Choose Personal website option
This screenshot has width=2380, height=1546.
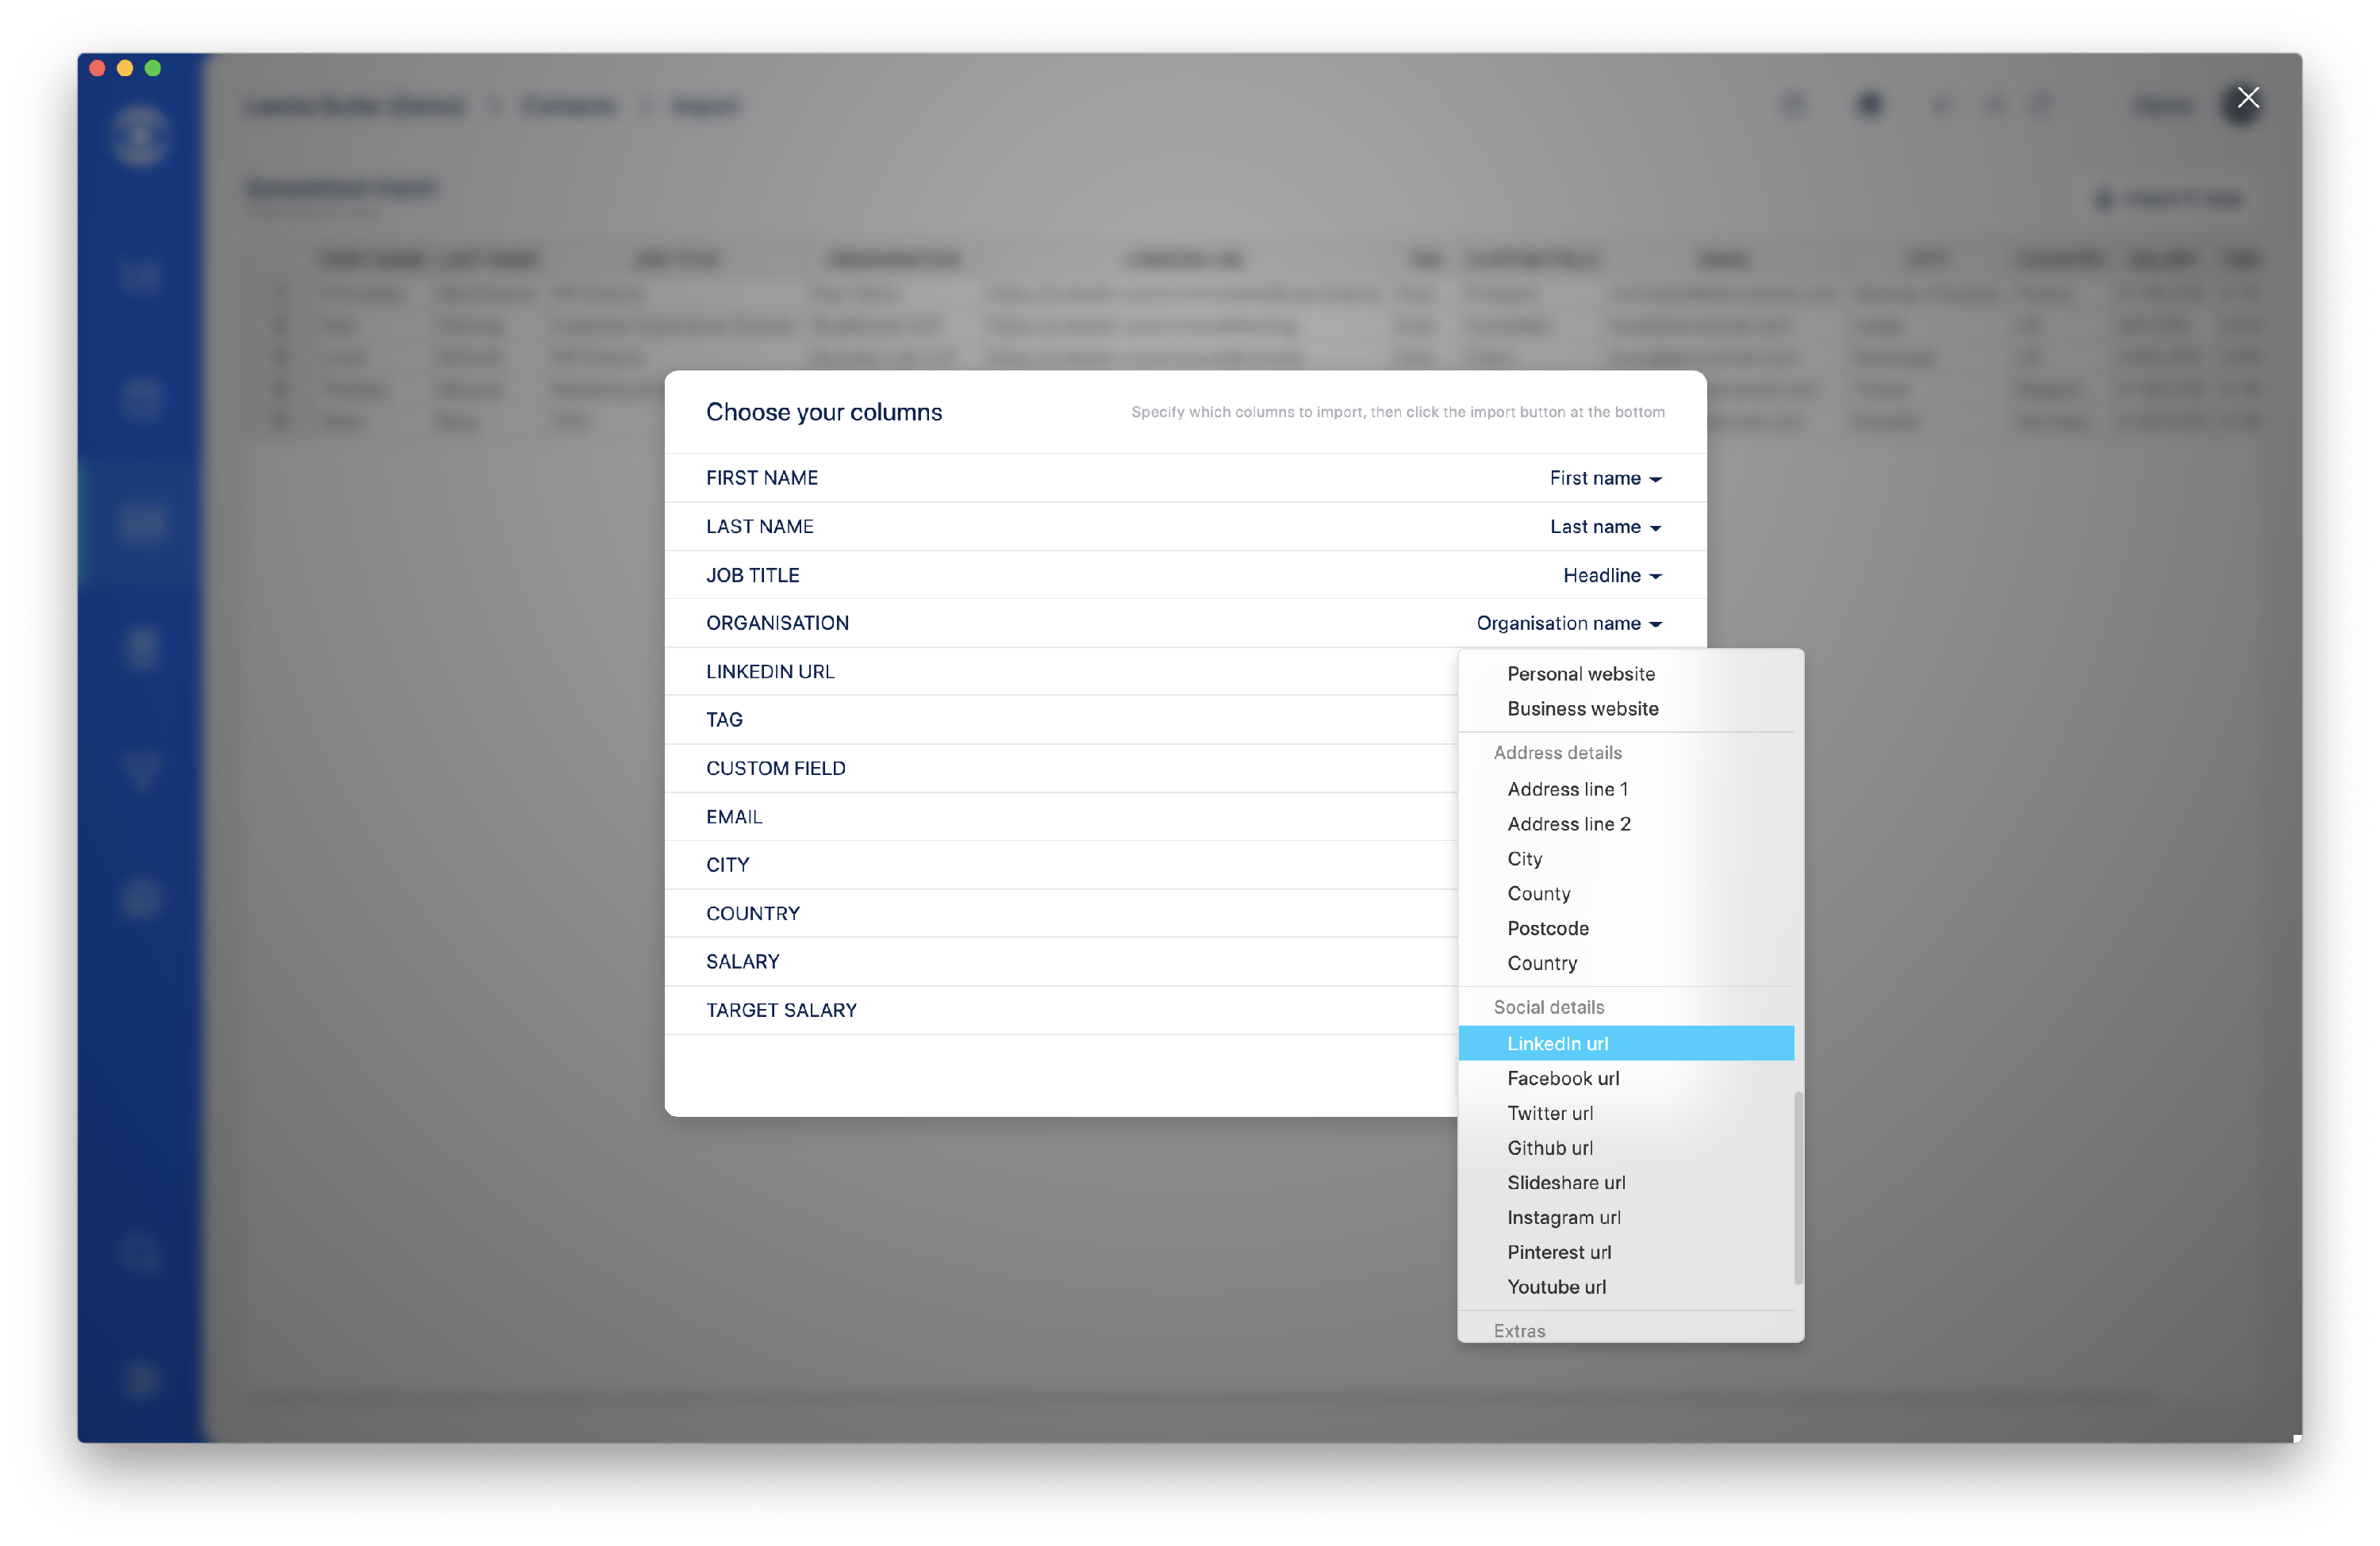(1580, 674)
